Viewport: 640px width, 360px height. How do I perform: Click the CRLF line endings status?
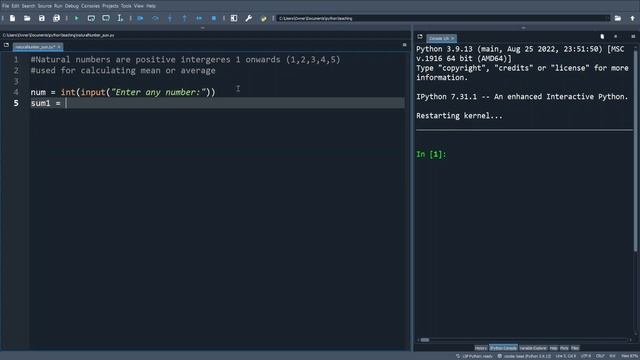(600, 356)
